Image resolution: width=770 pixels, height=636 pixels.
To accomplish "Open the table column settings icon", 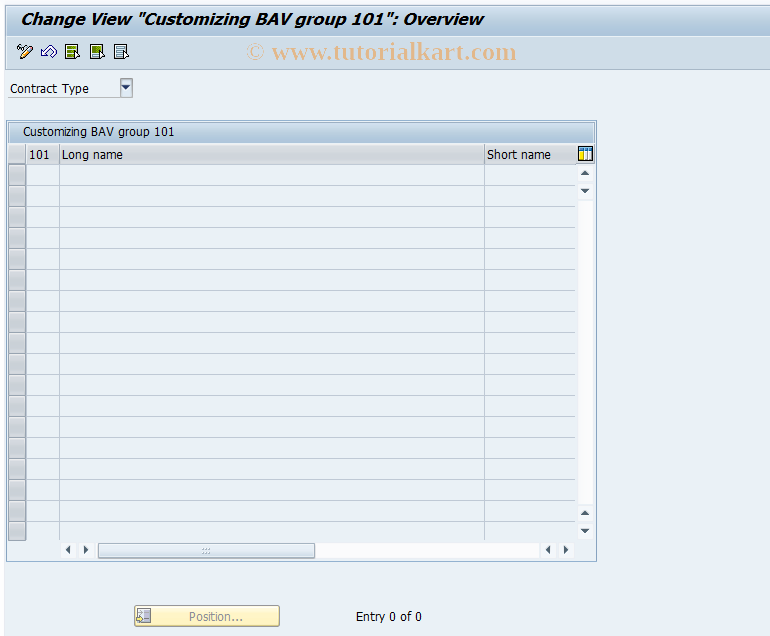I will click(x=585, y=154).
